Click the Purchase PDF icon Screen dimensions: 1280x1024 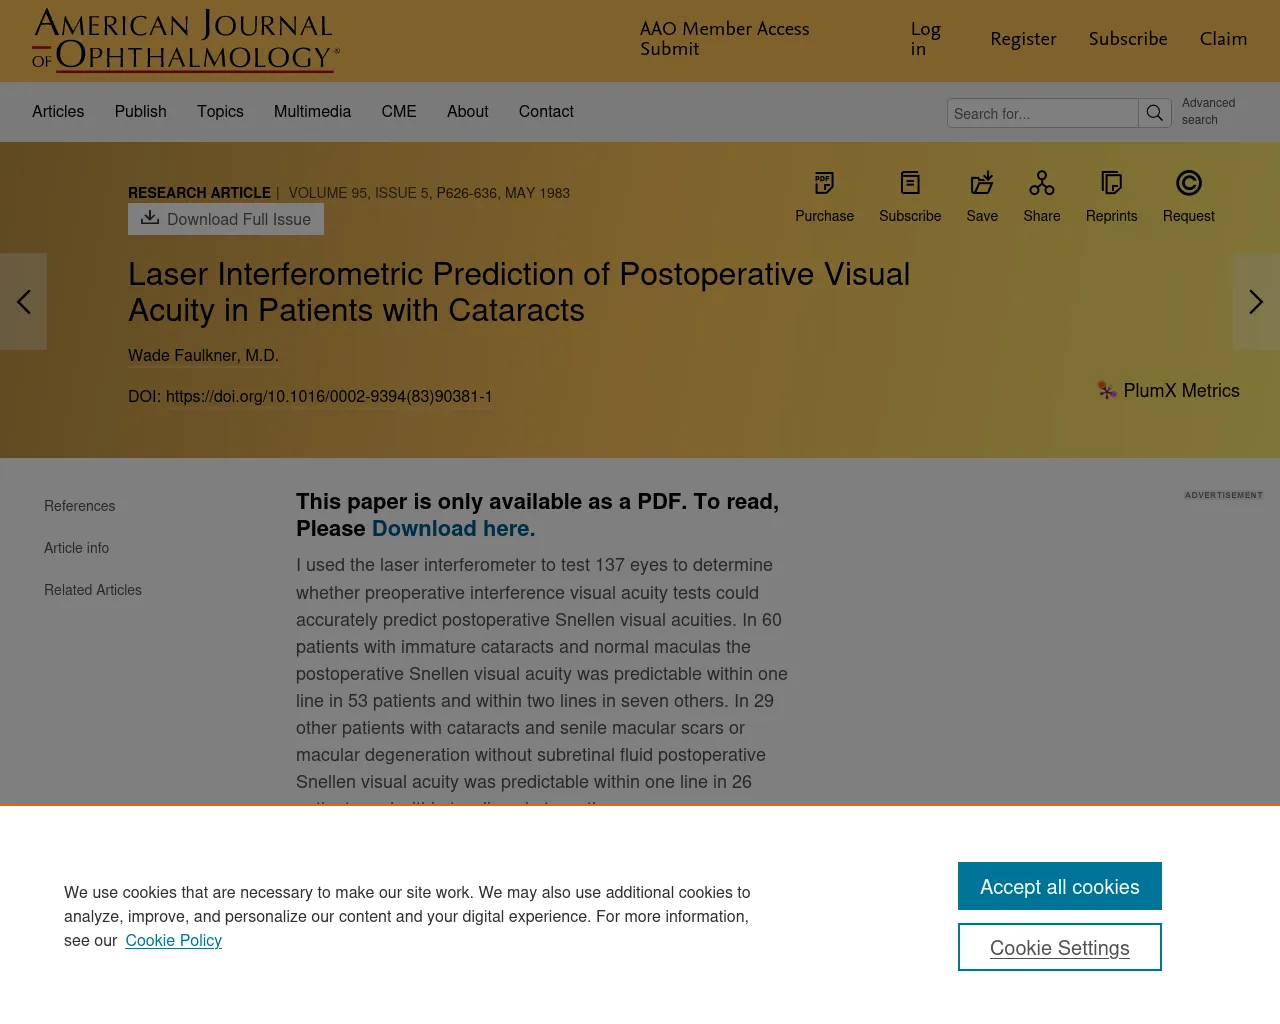[824, 183]
